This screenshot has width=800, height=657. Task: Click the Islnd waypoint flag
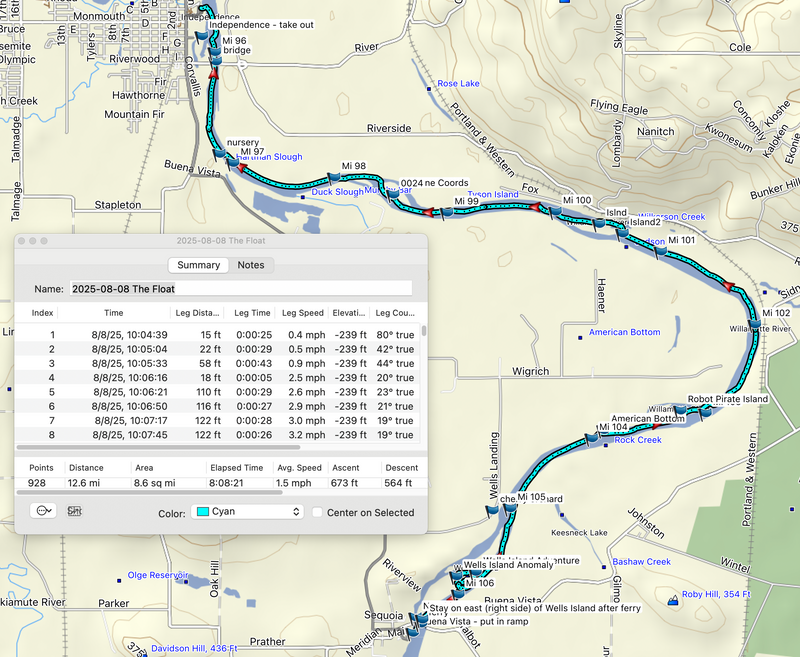click(599, 223)
